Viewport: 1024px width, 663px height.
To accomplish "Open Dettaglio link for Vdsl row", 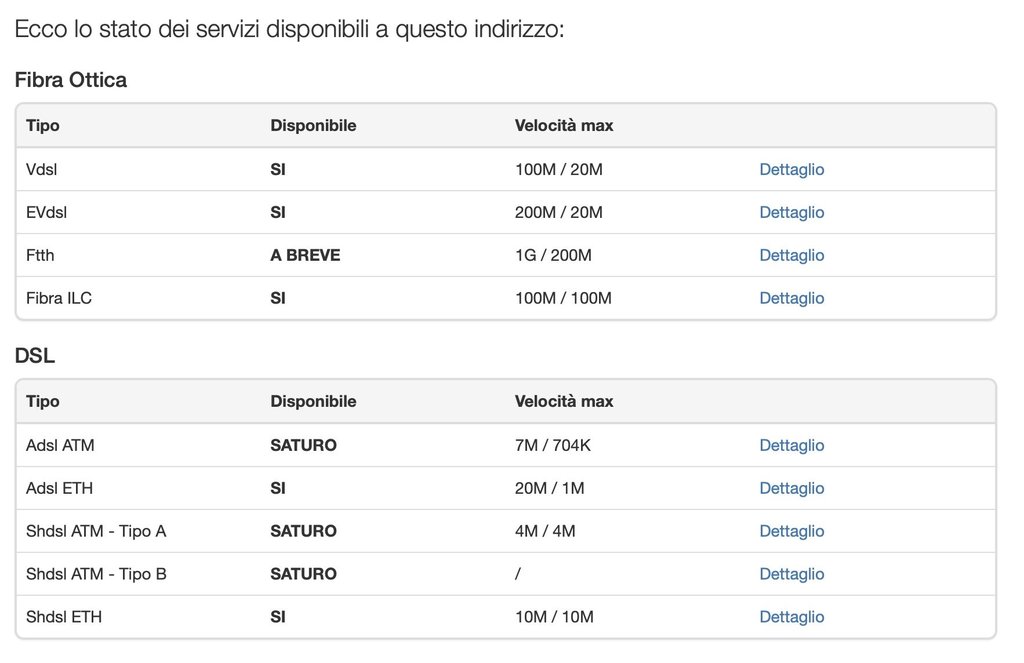I will coord(791,169).
